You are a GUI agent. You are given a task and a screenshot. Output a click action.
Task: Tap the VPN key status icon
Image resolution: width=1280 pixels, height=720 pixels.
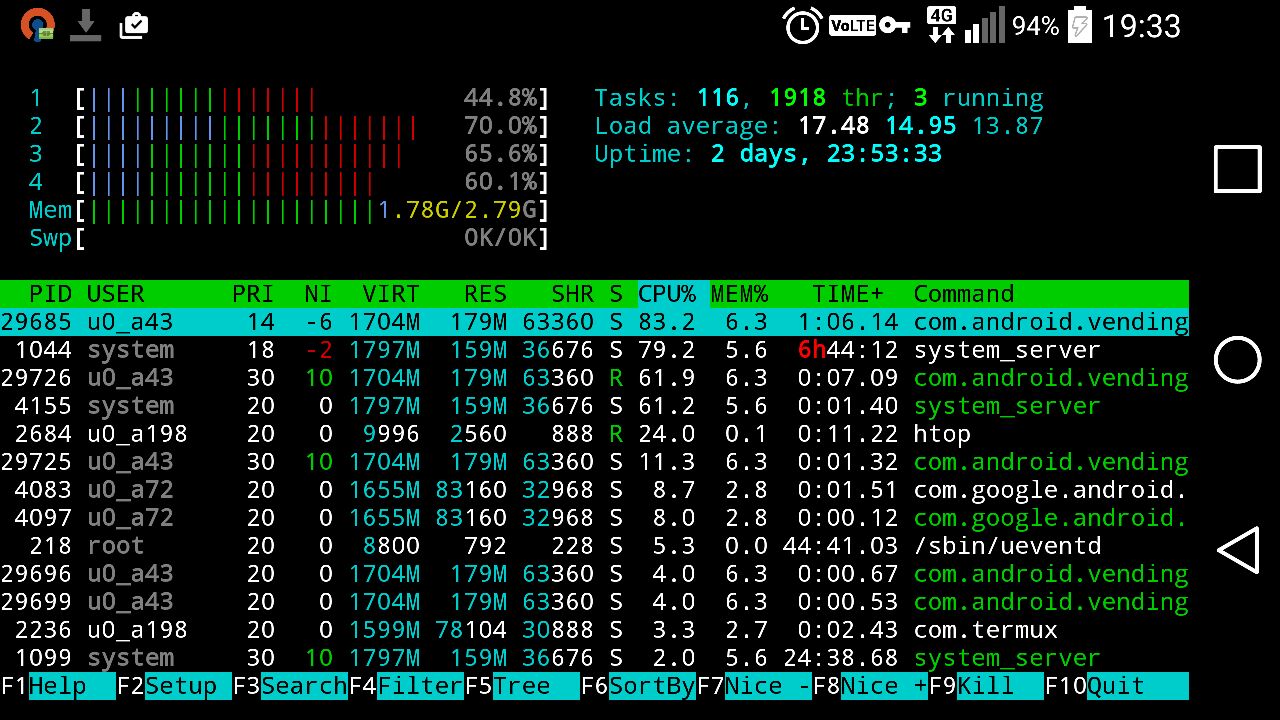point(895,26)
